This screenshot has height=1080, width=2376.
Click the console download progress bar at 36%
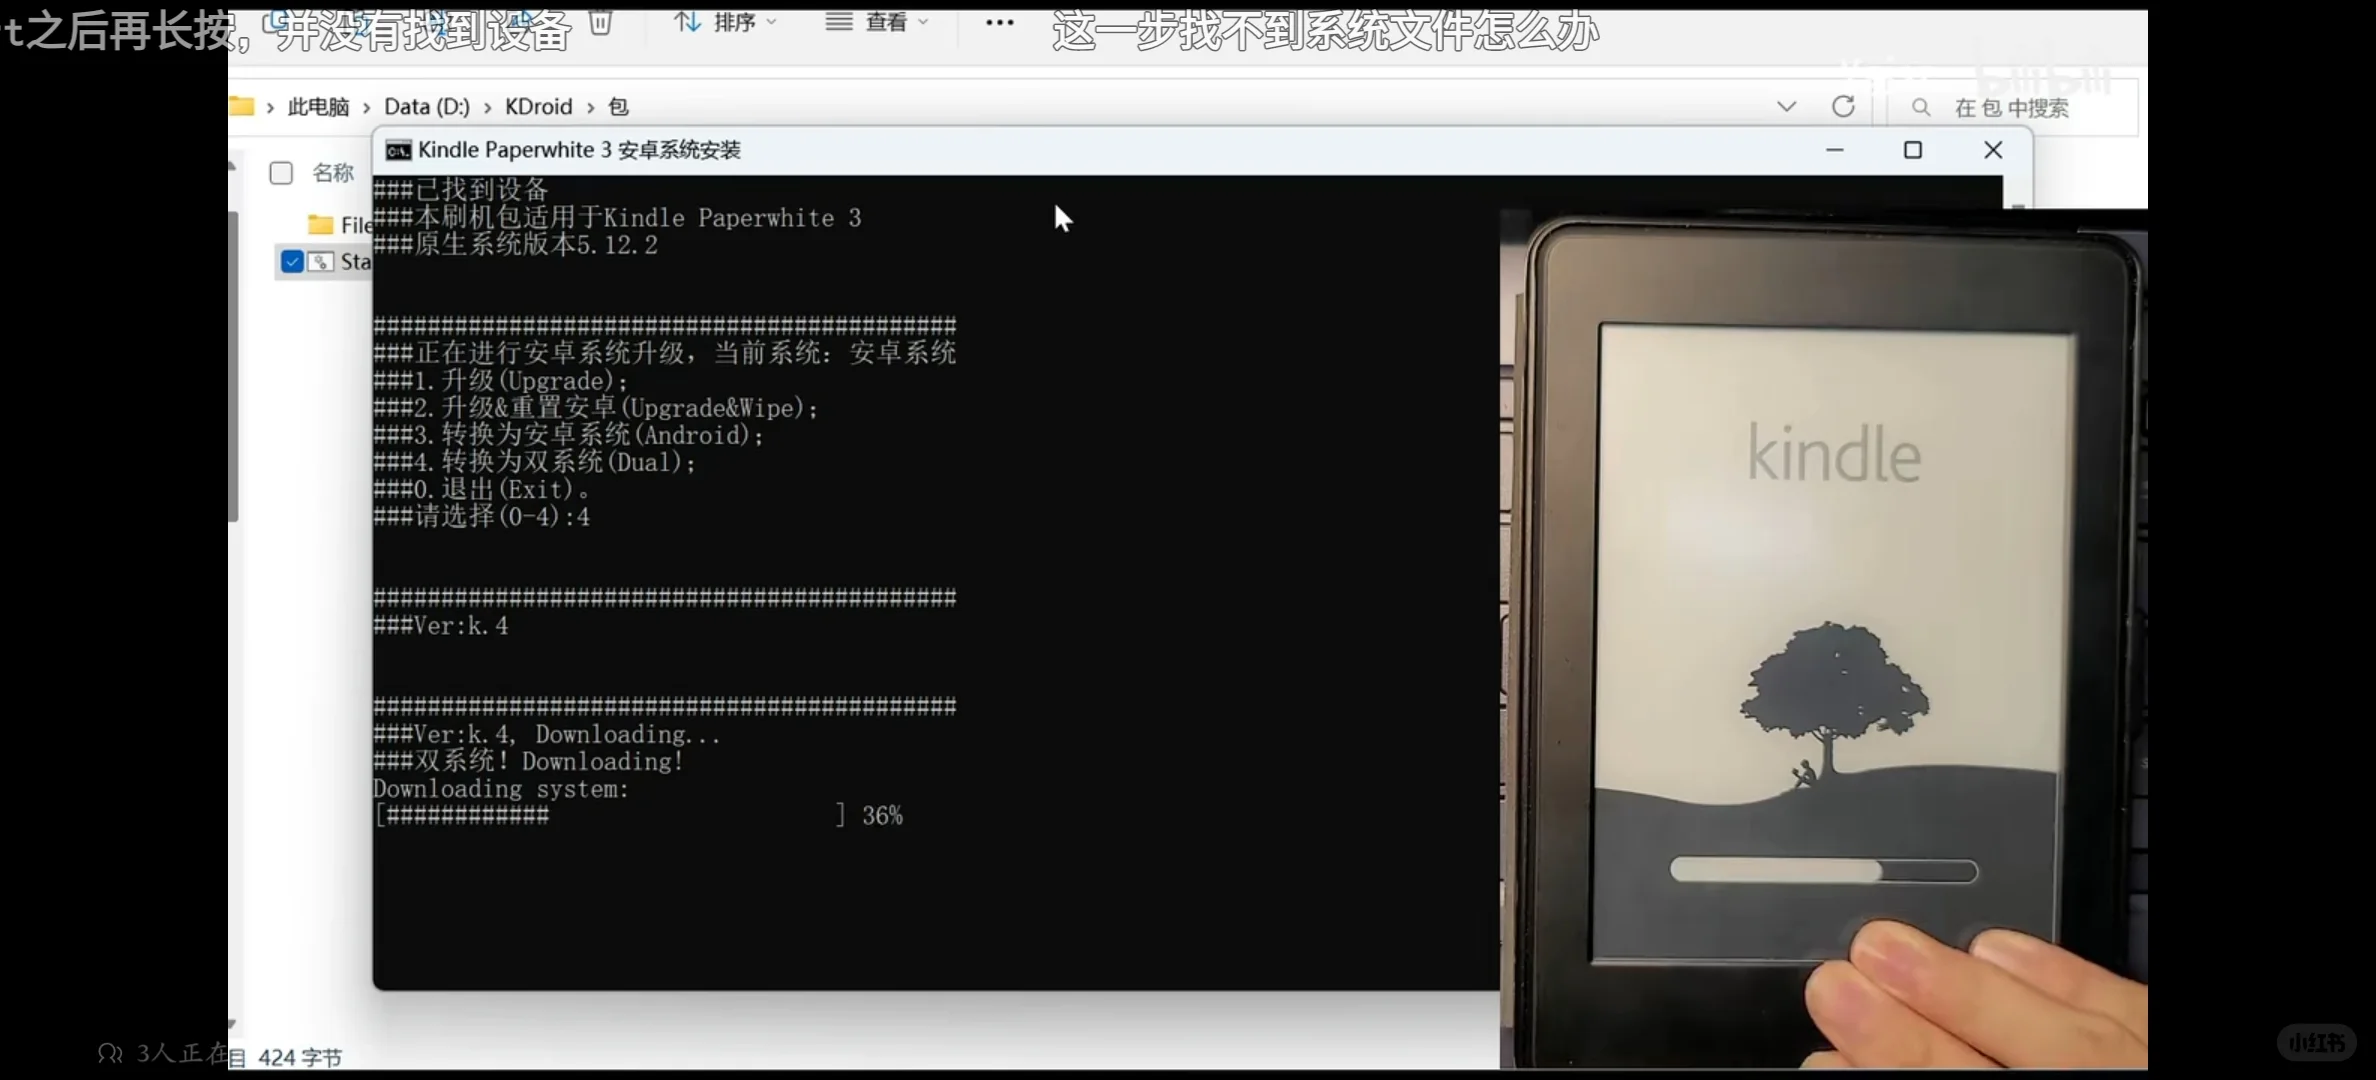610,816
